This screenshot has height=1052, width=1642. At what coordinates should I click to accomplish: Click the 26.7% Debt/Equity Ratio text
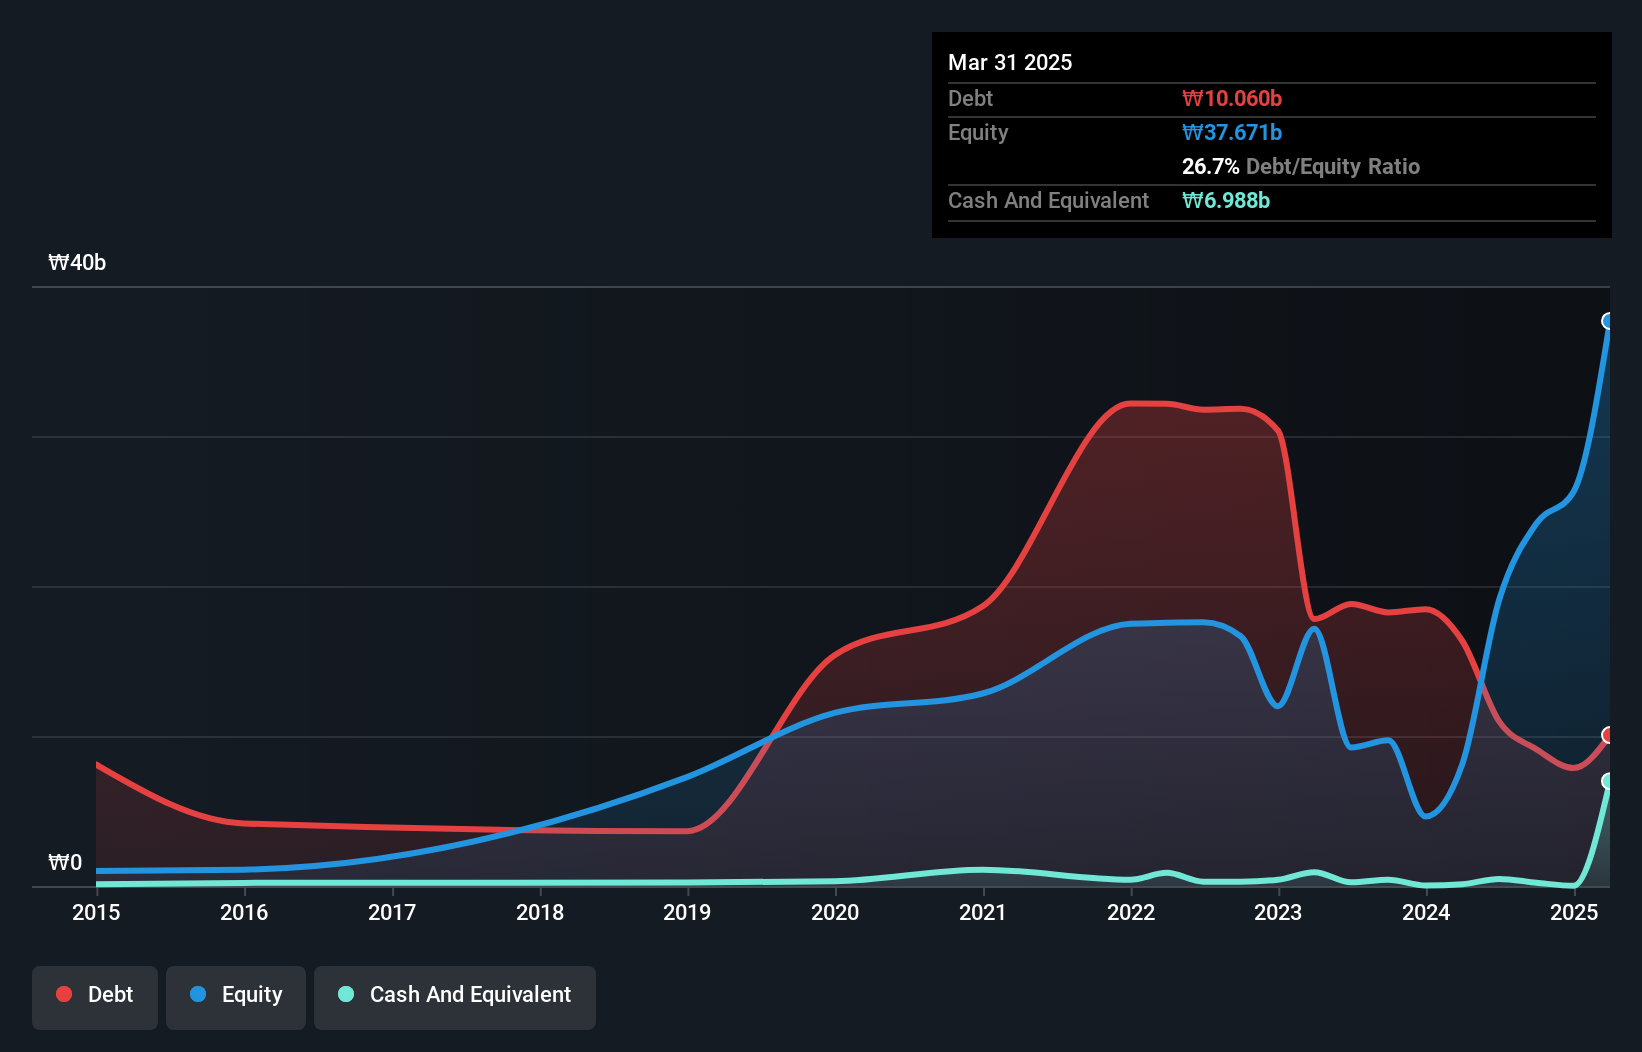click(1301, 166)
